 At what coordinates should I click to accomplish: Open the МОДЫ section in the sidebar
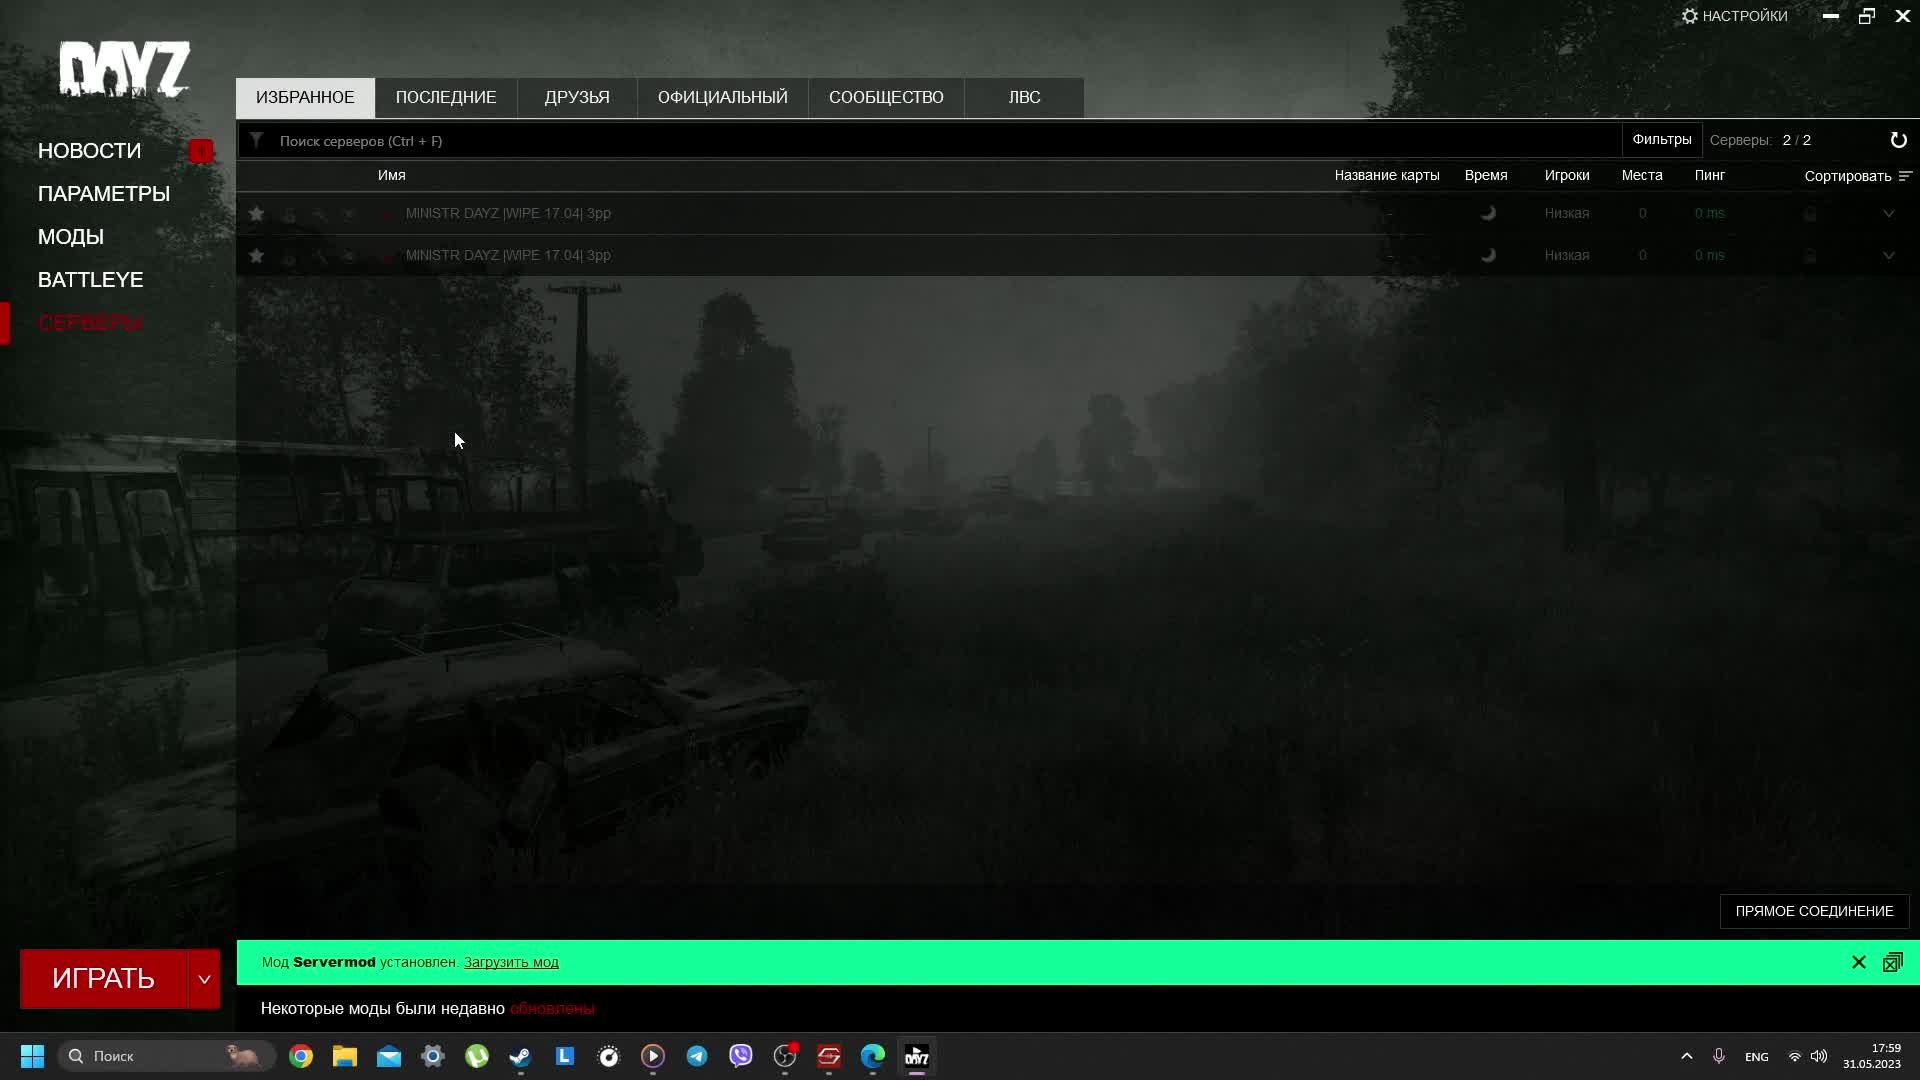(x=71, y=236)
